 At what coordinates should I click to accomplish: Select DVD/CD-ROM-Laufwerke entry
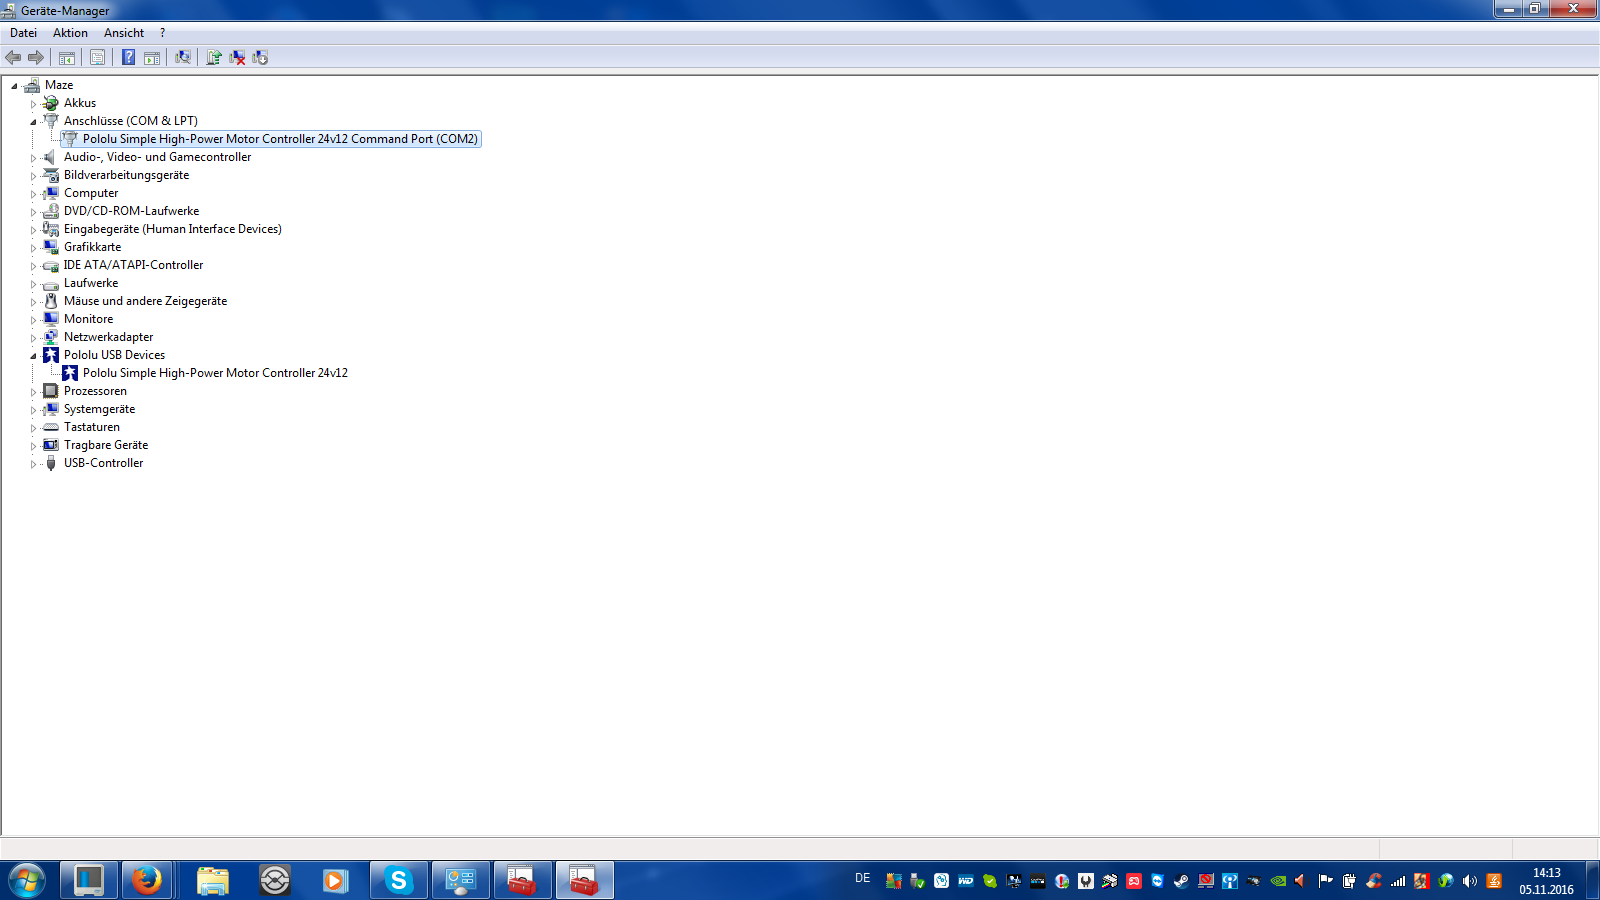click(131, 211)
